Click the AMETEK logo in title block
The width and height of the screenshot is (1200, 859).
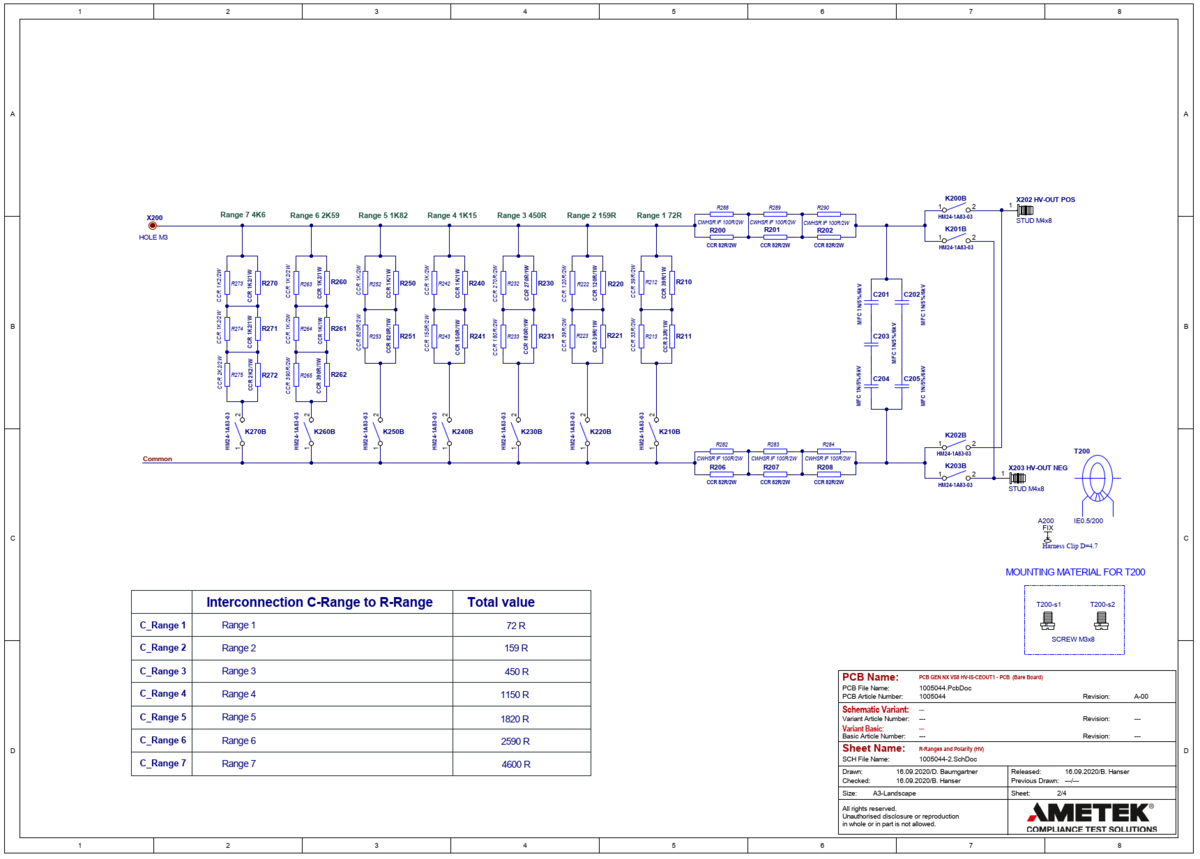(x=1089, y=811)
